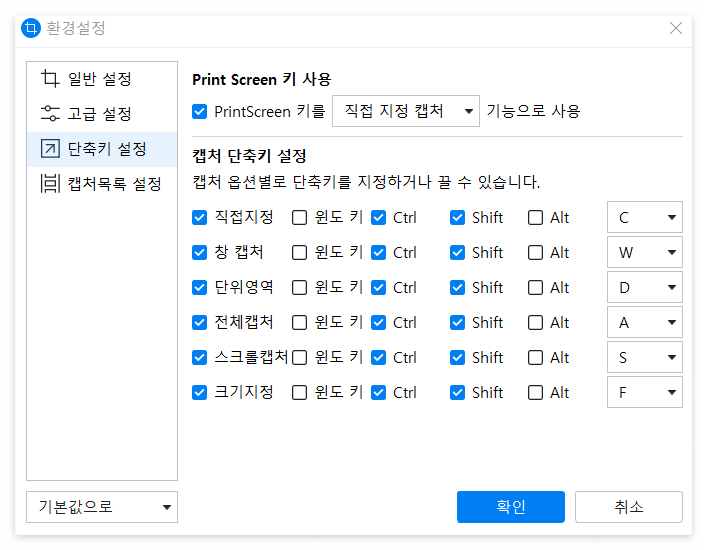
Task: Open the 고급 설정 section
Action: tap(102, 114)
